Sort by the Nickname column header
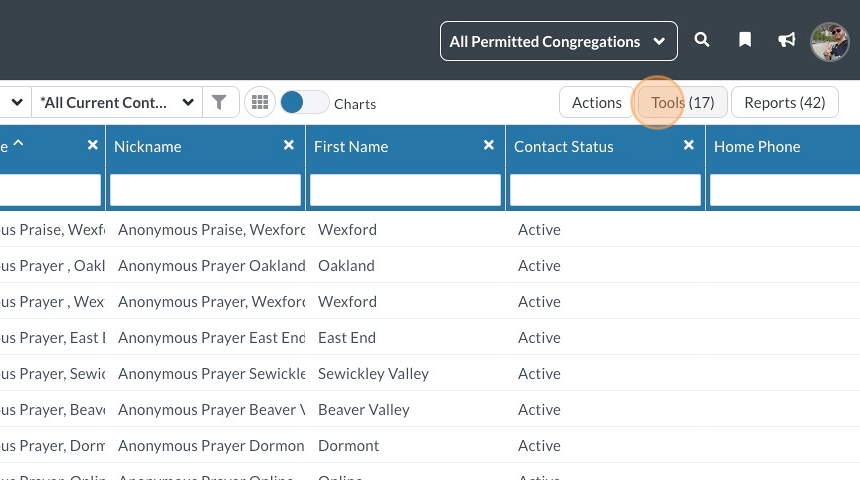Viewport: 860px width, 480px height. (x=148, y=146)
